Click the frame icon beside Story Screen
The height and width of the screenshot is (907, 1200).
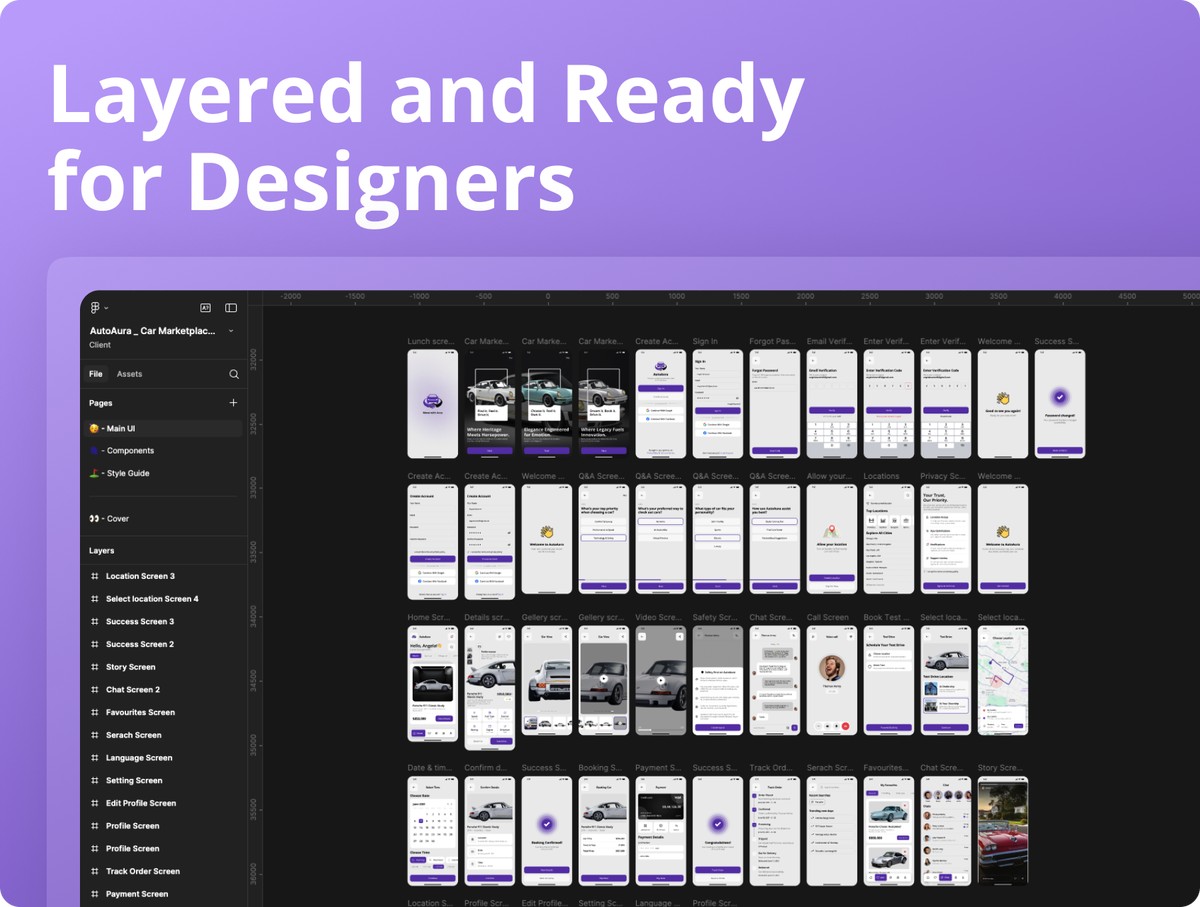95,667
